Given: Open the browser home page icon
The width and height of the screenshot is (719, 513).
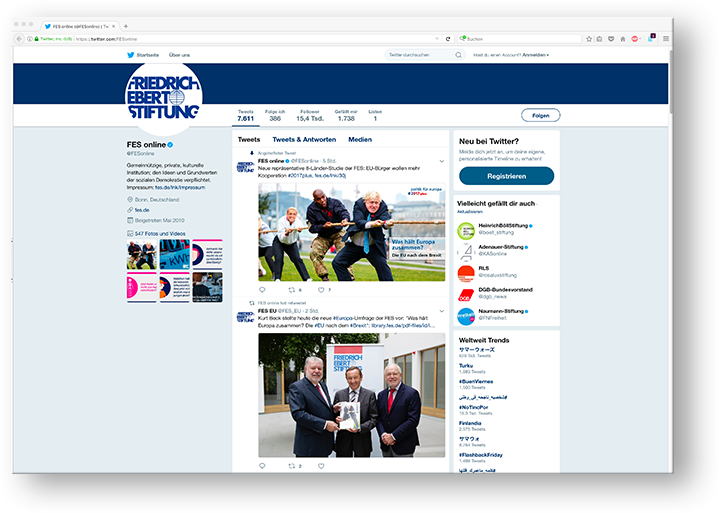Looking at the screenshot, I should [x=623, y=39].
